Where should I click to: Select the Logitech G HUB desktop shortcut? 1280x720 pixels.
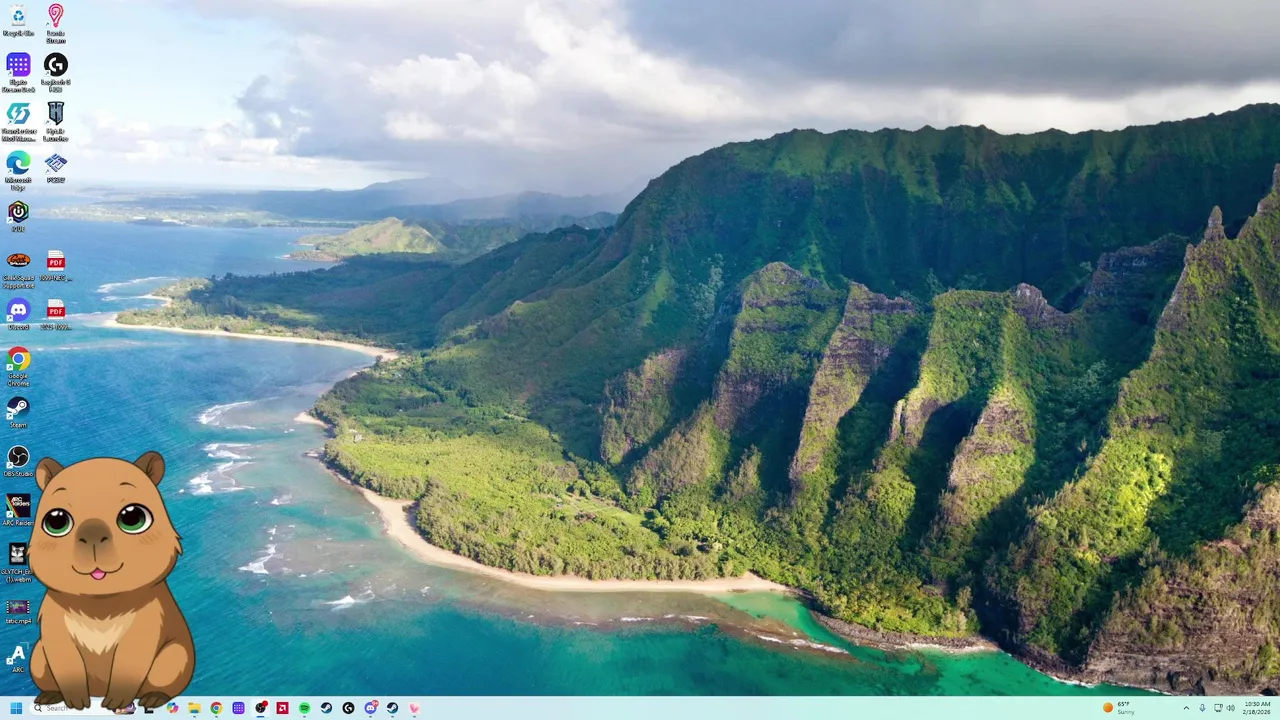pos(55,72)
